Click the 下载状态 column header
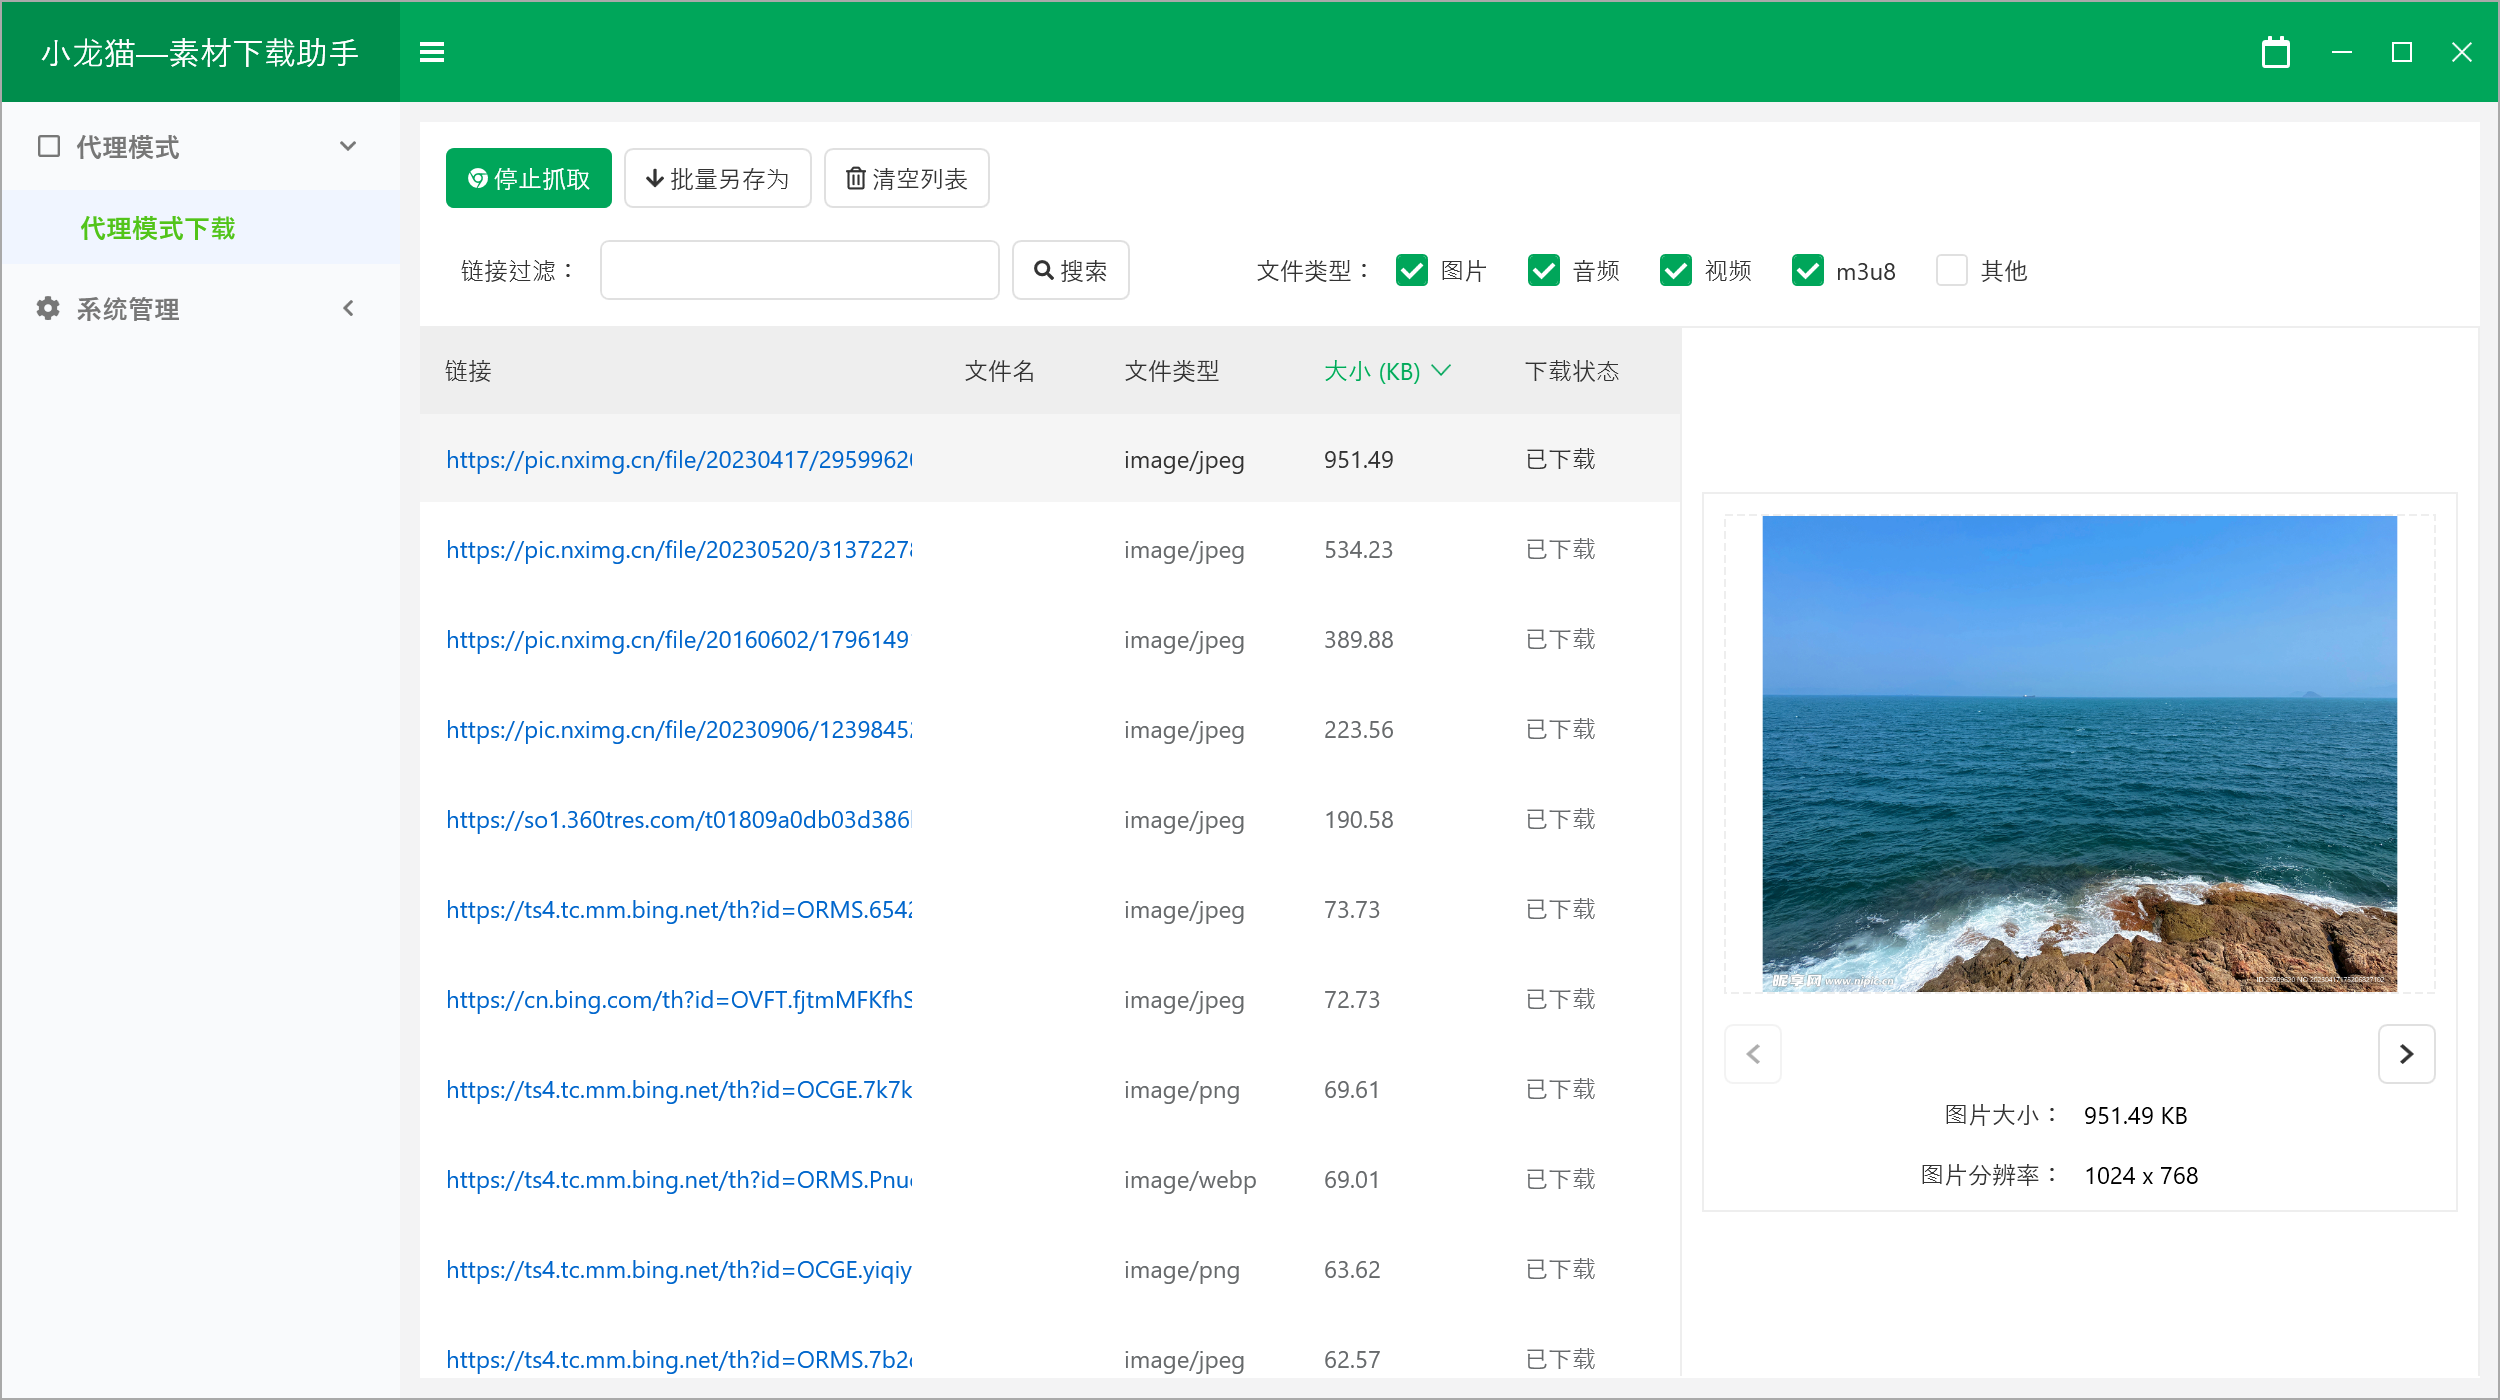Viewport: 2500px width, 1400px height. pos(1571,371)
